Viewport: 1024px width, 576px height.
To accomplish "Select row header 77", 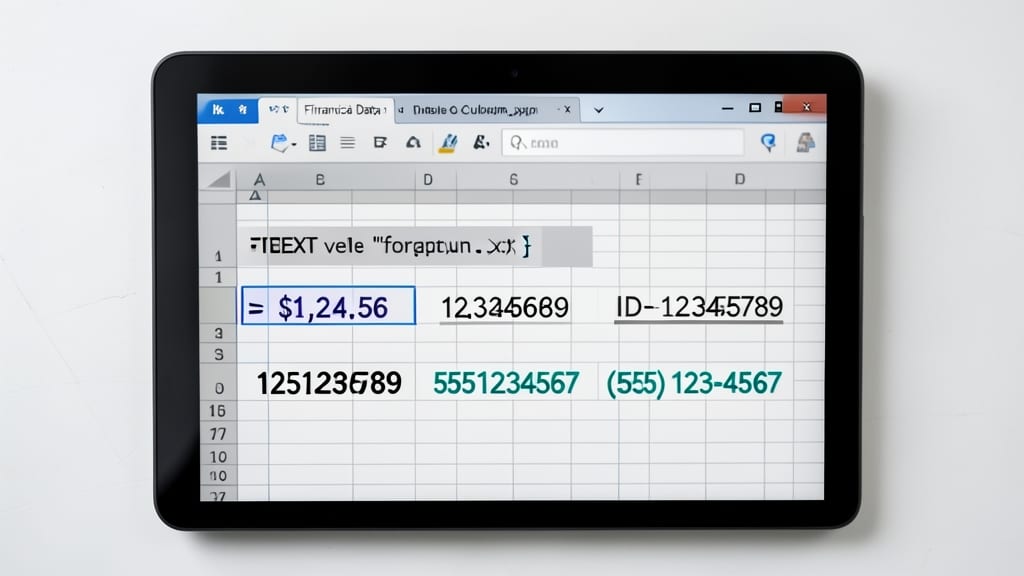I will tap(217, 434).
